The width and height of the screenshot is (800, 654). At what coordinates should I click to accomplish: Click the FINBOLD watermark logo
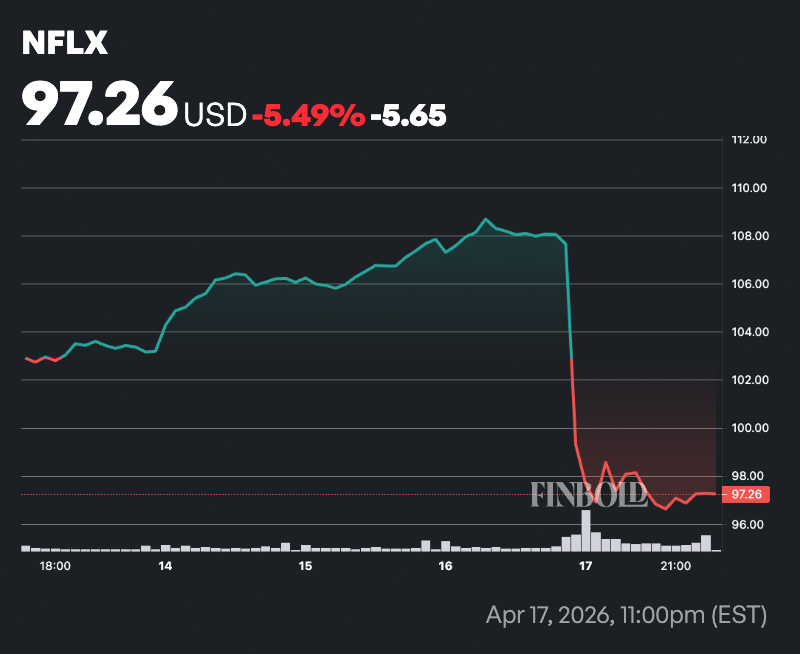click(x=589, y=494)
